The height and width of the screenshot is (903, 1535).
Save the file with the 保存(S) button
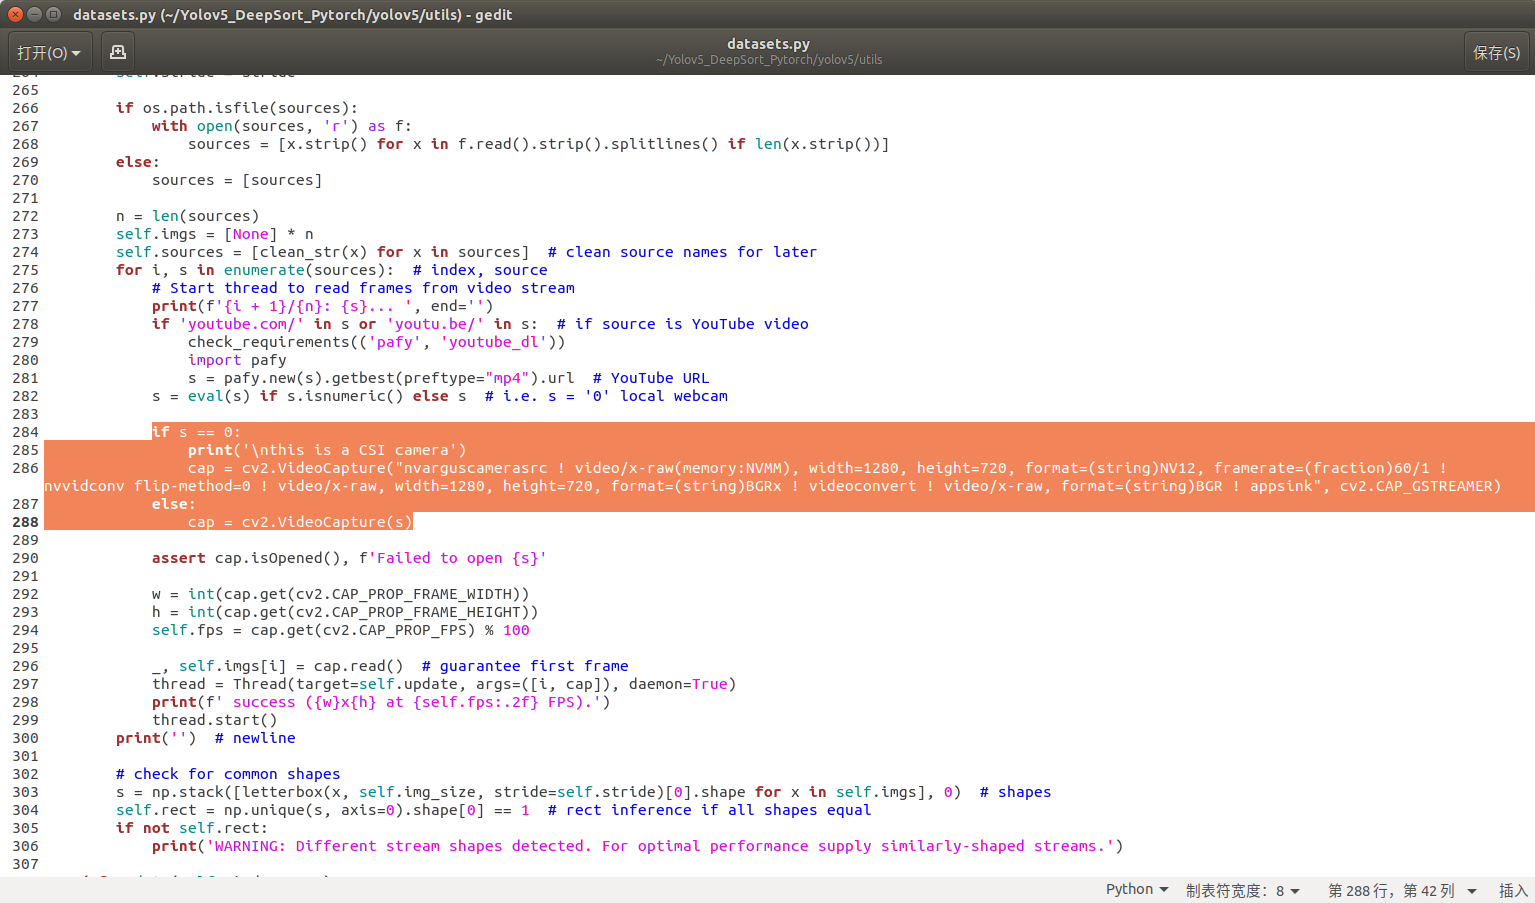1496,52
